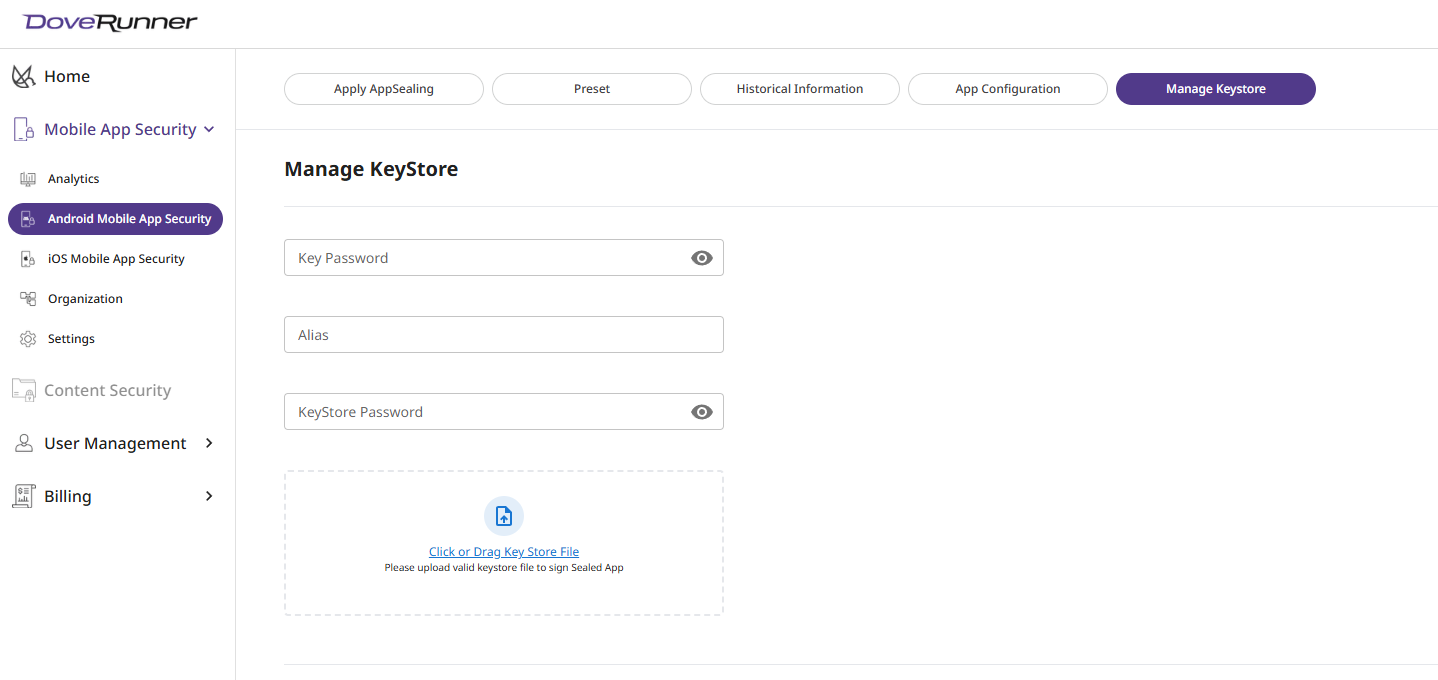Click the Organization hierarchy icon
Image resolution: width=1438 pixels, height=680 pixels.
28,299
